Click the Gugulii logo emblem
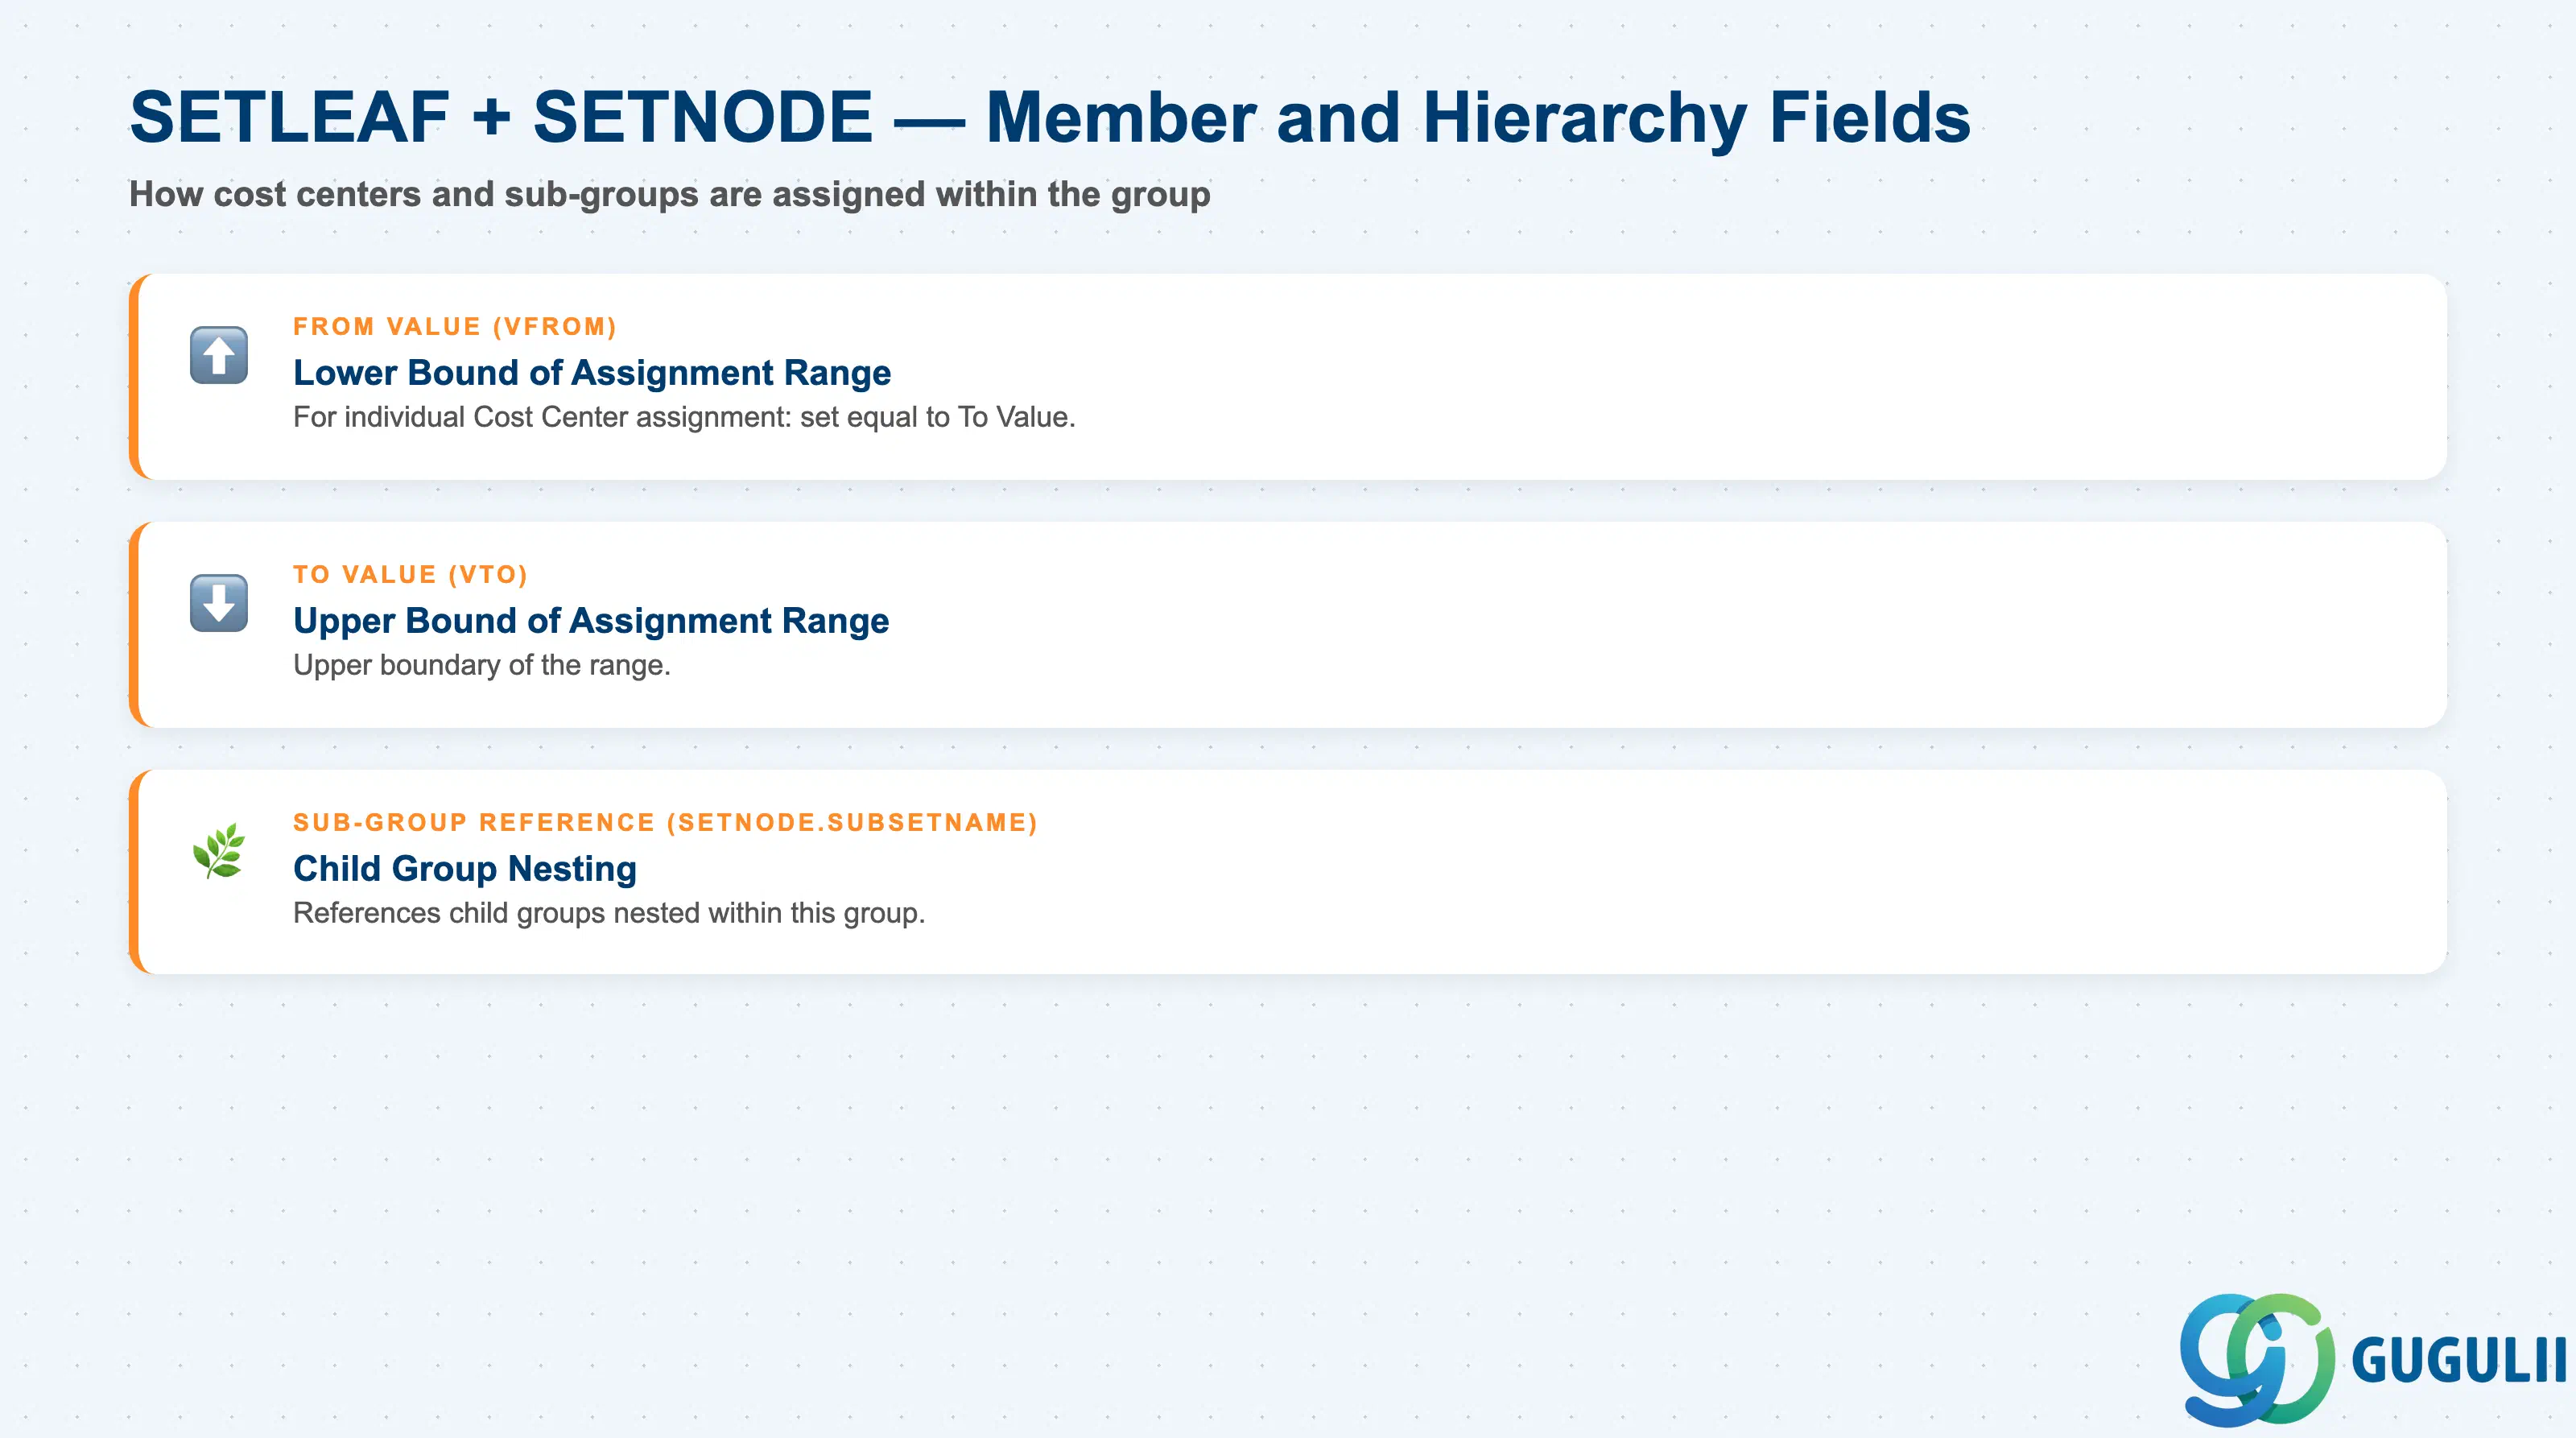 (x=2257, y=1359)
